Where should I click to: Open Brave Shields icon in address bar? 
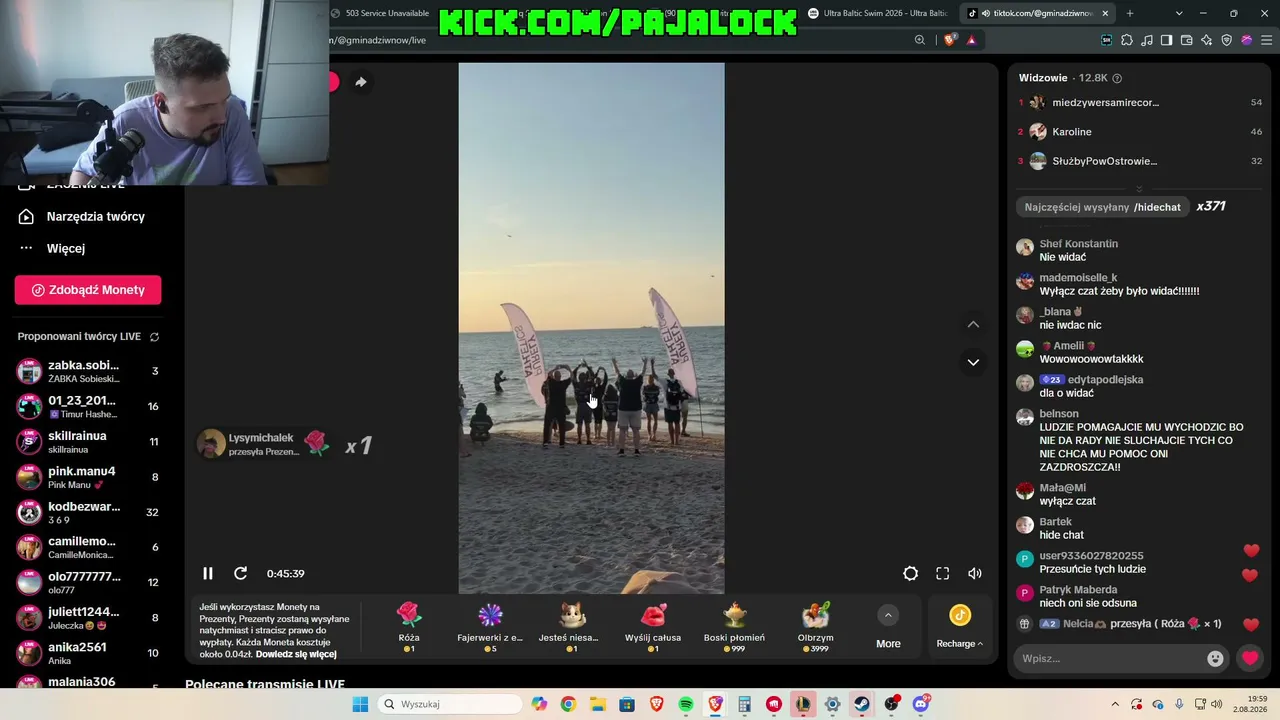click(x=950, y=40)
